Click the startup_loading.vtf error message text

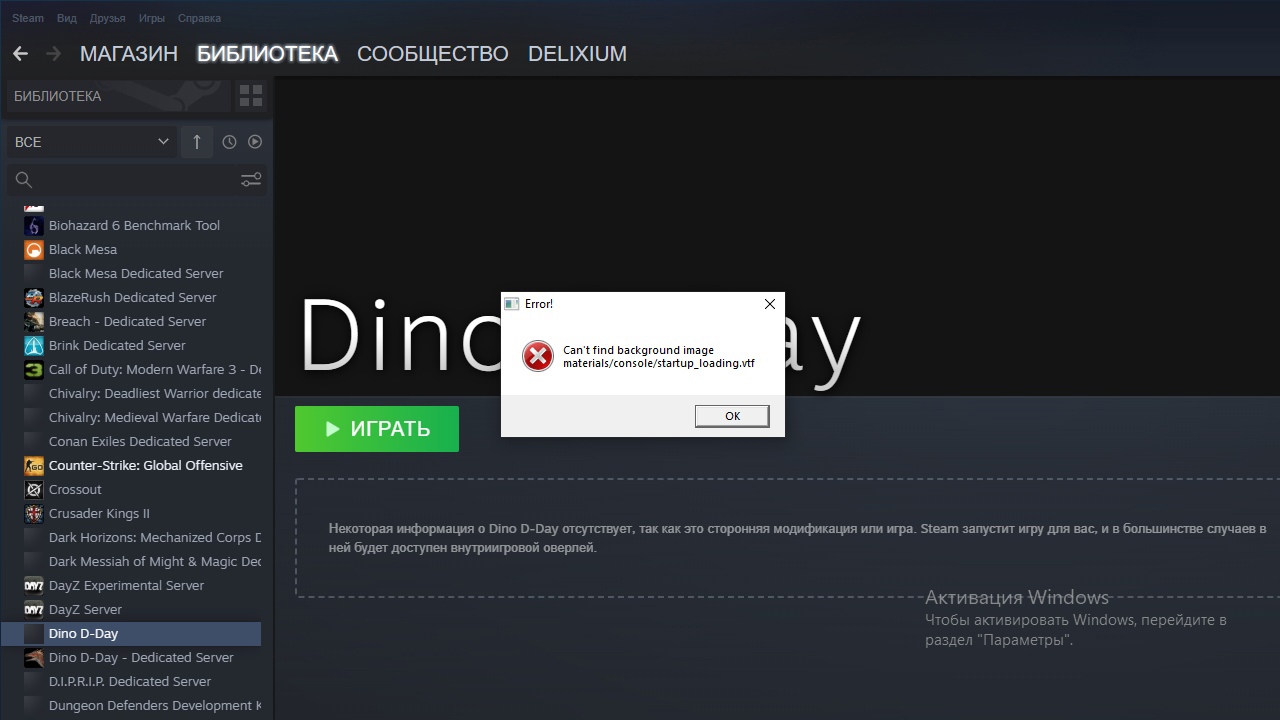659,357
